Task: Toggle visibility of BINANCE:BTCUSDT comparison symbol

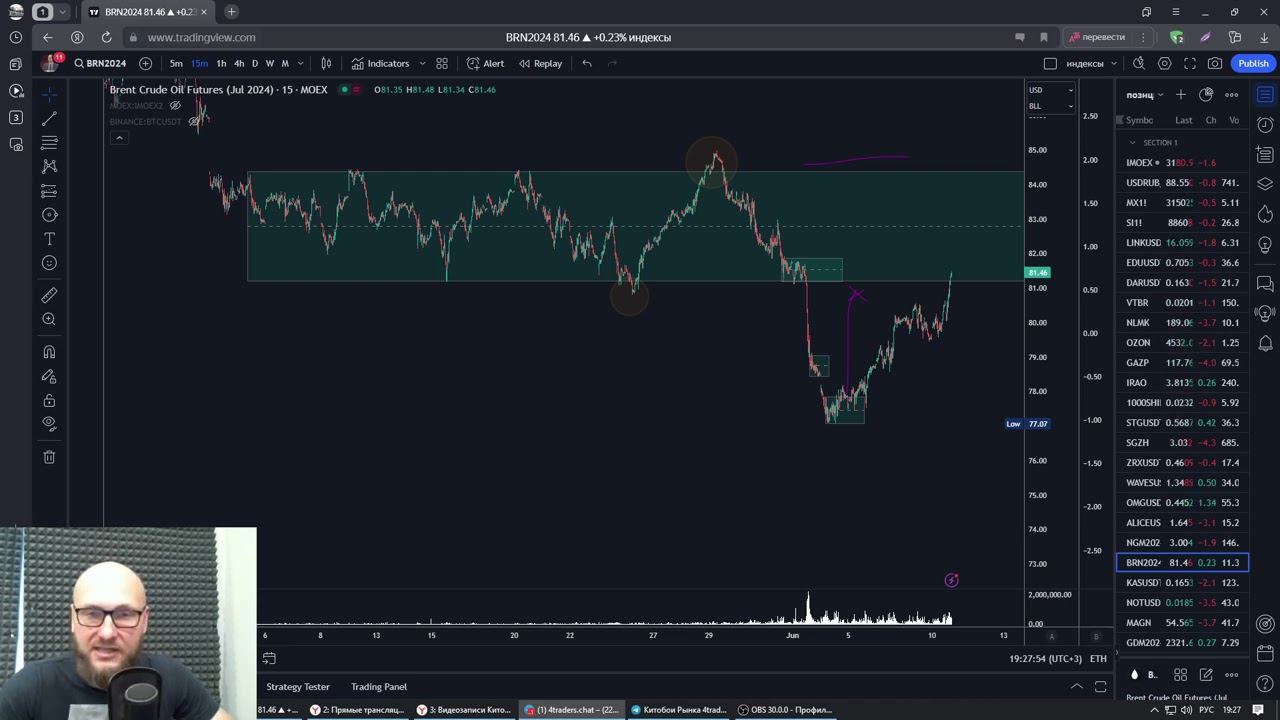Action: 194,121
